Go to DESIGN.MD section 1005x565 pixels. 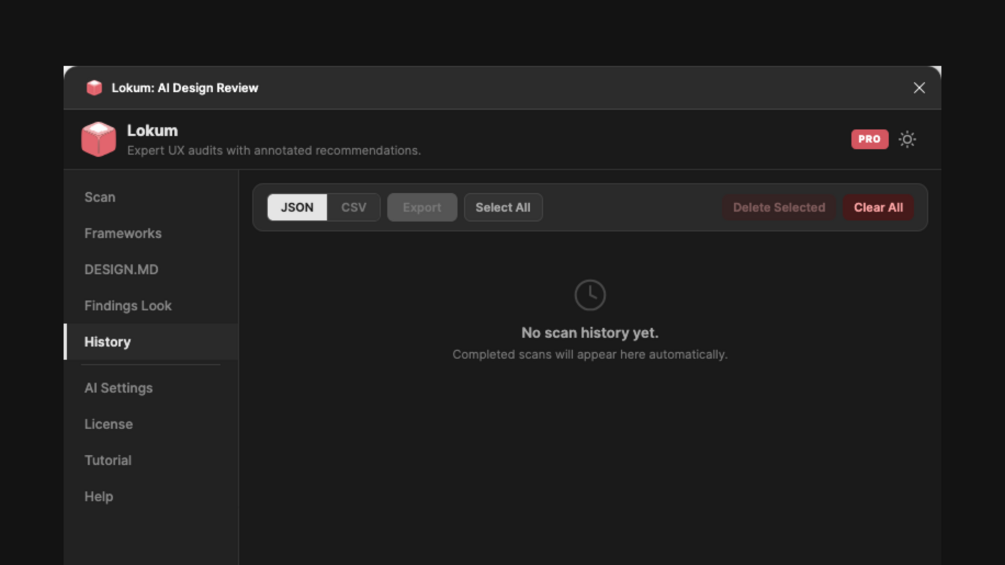[151, 270]
